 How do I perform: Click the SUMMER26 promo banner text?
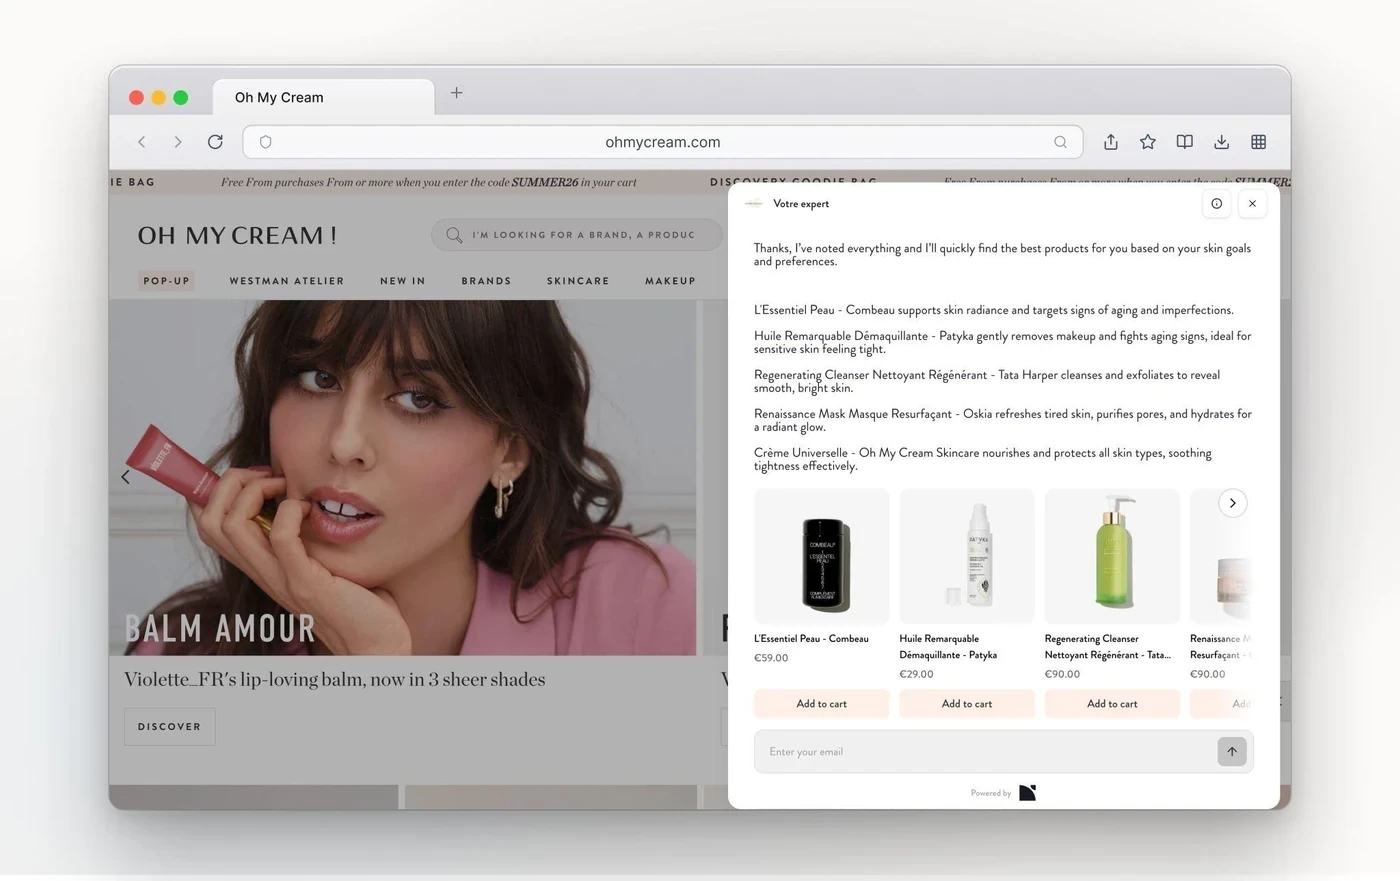(x=429, y=182)
